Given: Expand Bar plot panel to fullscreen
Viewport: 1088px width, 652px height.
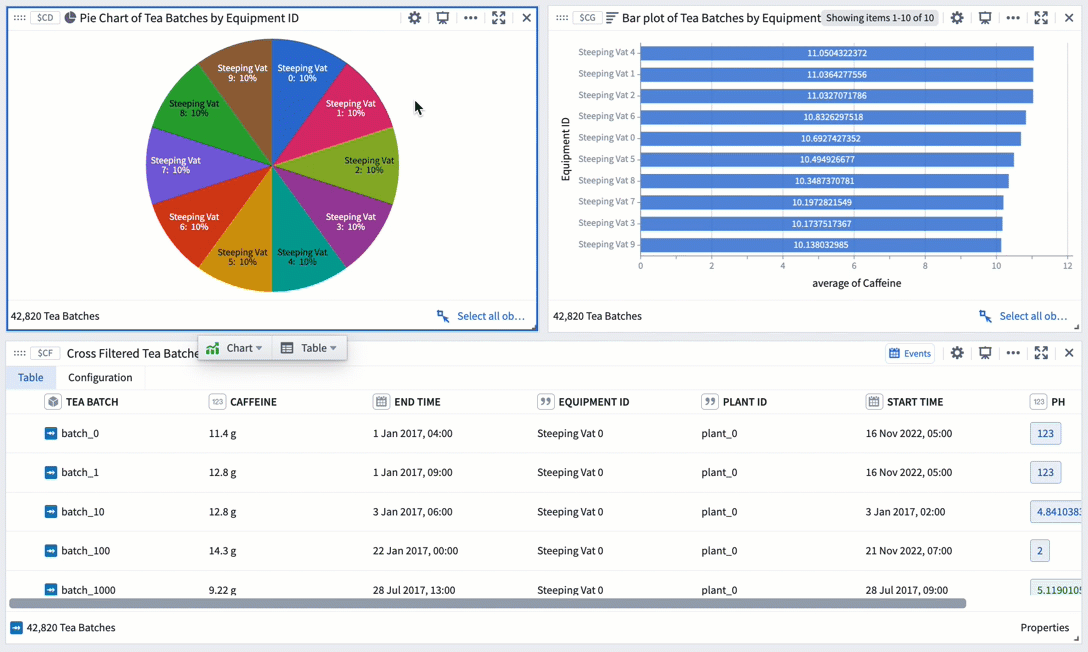Looking at the screenshot, I should coord(1041,18).
